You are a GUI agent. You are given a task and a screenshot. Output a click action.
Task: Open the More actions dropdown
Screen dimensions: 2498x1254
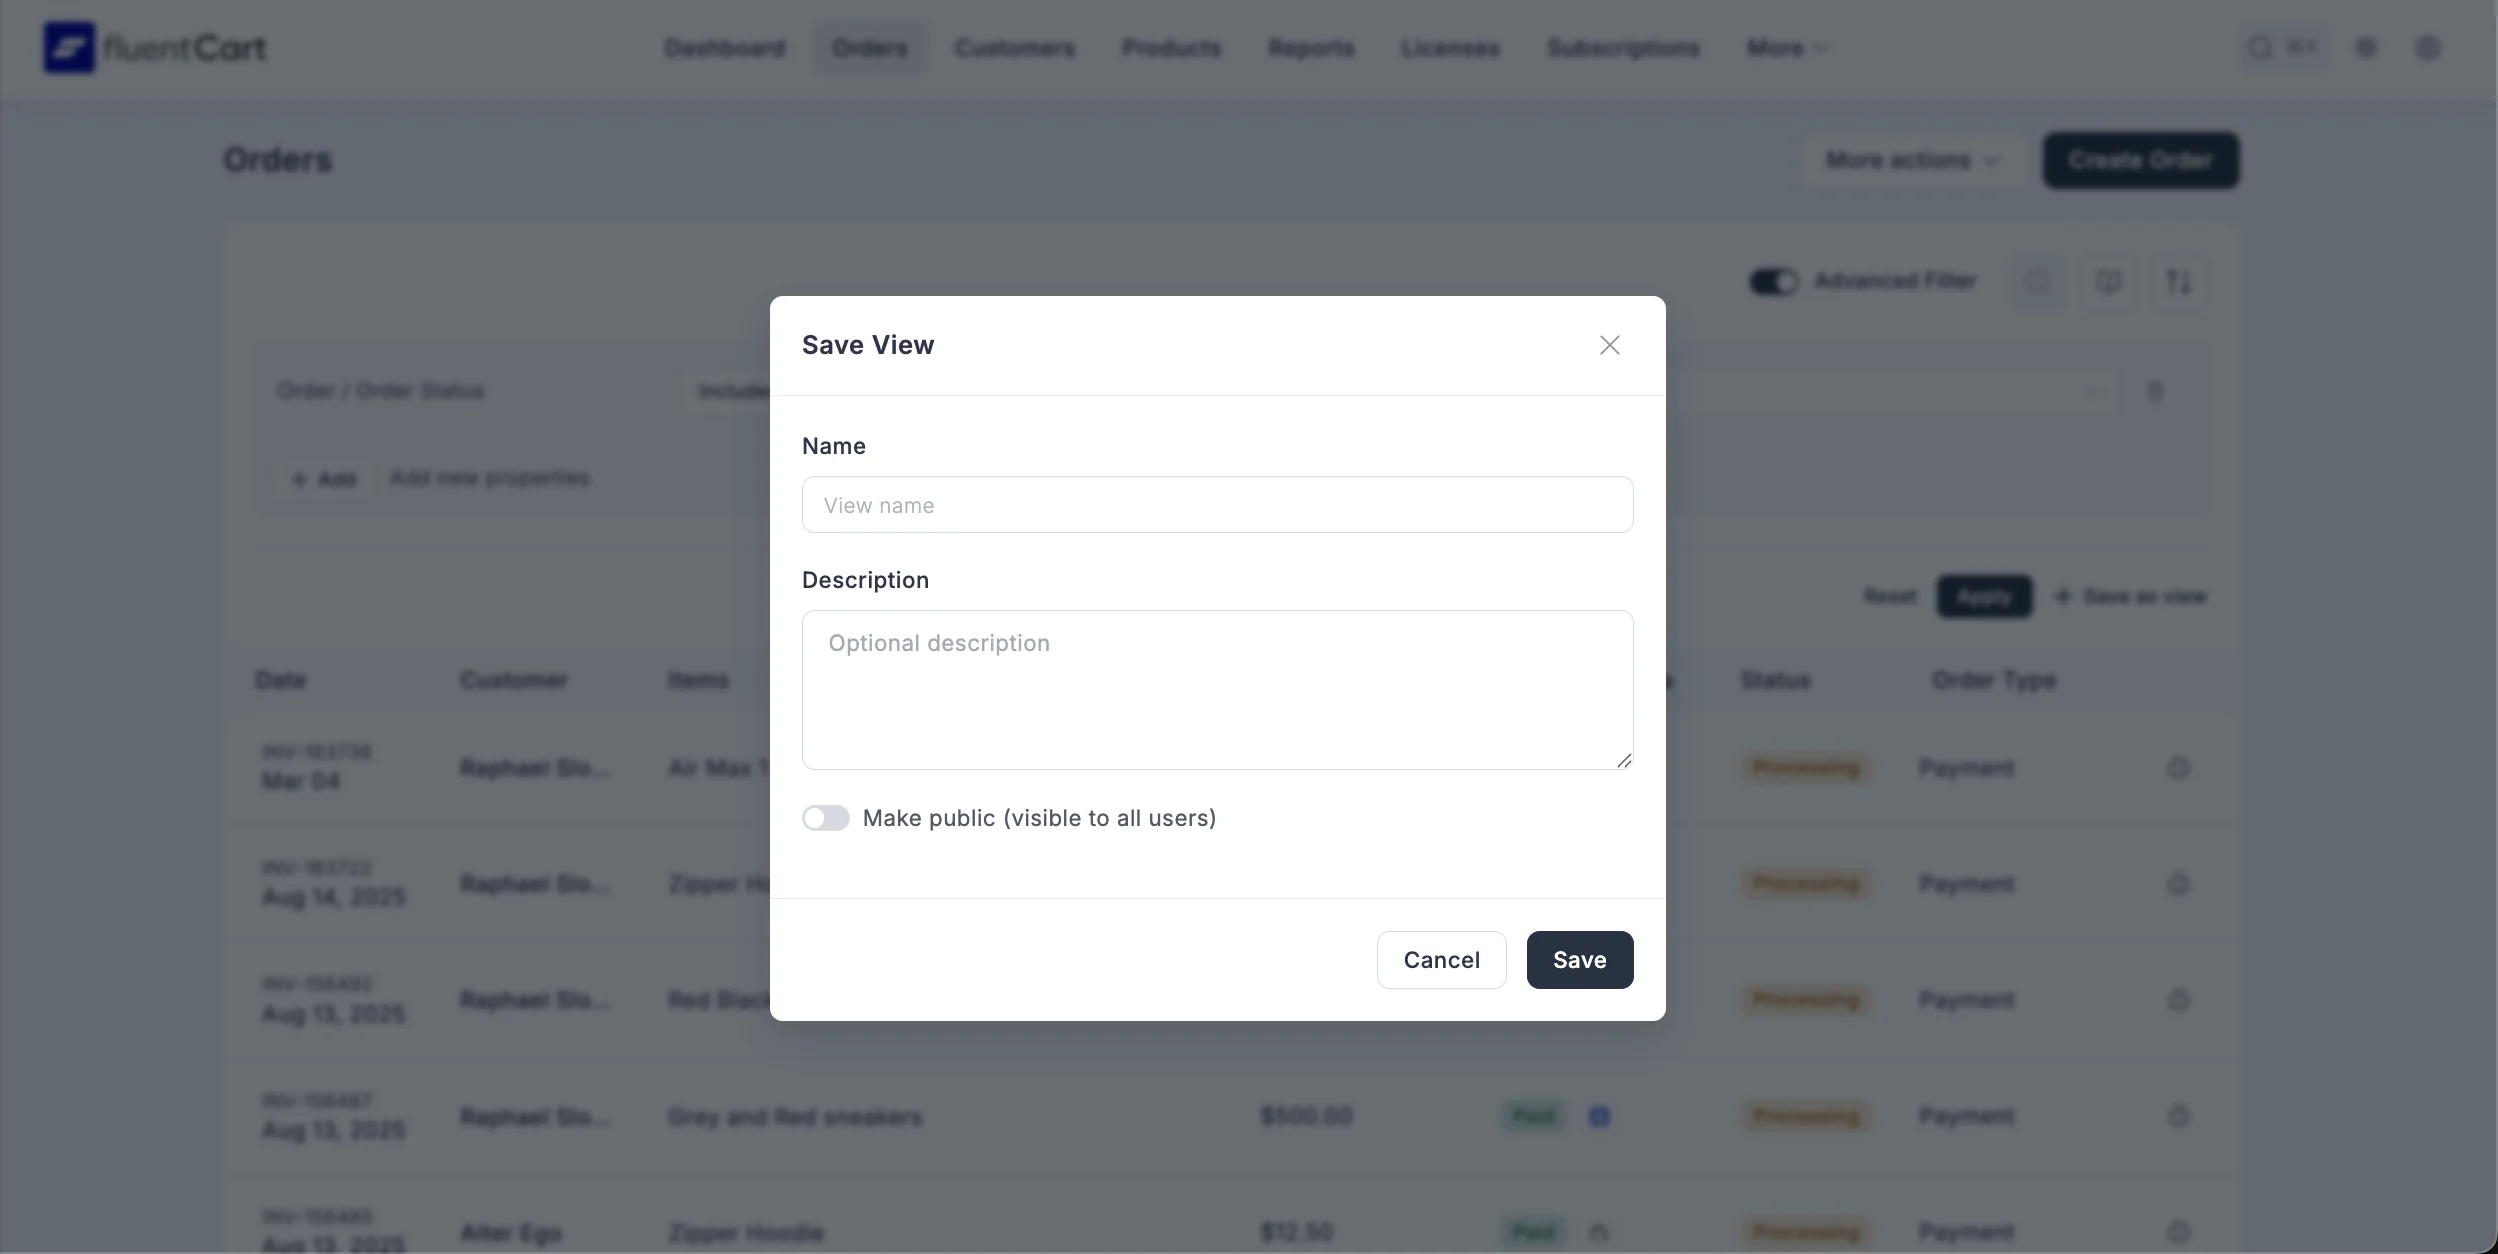1911,161
